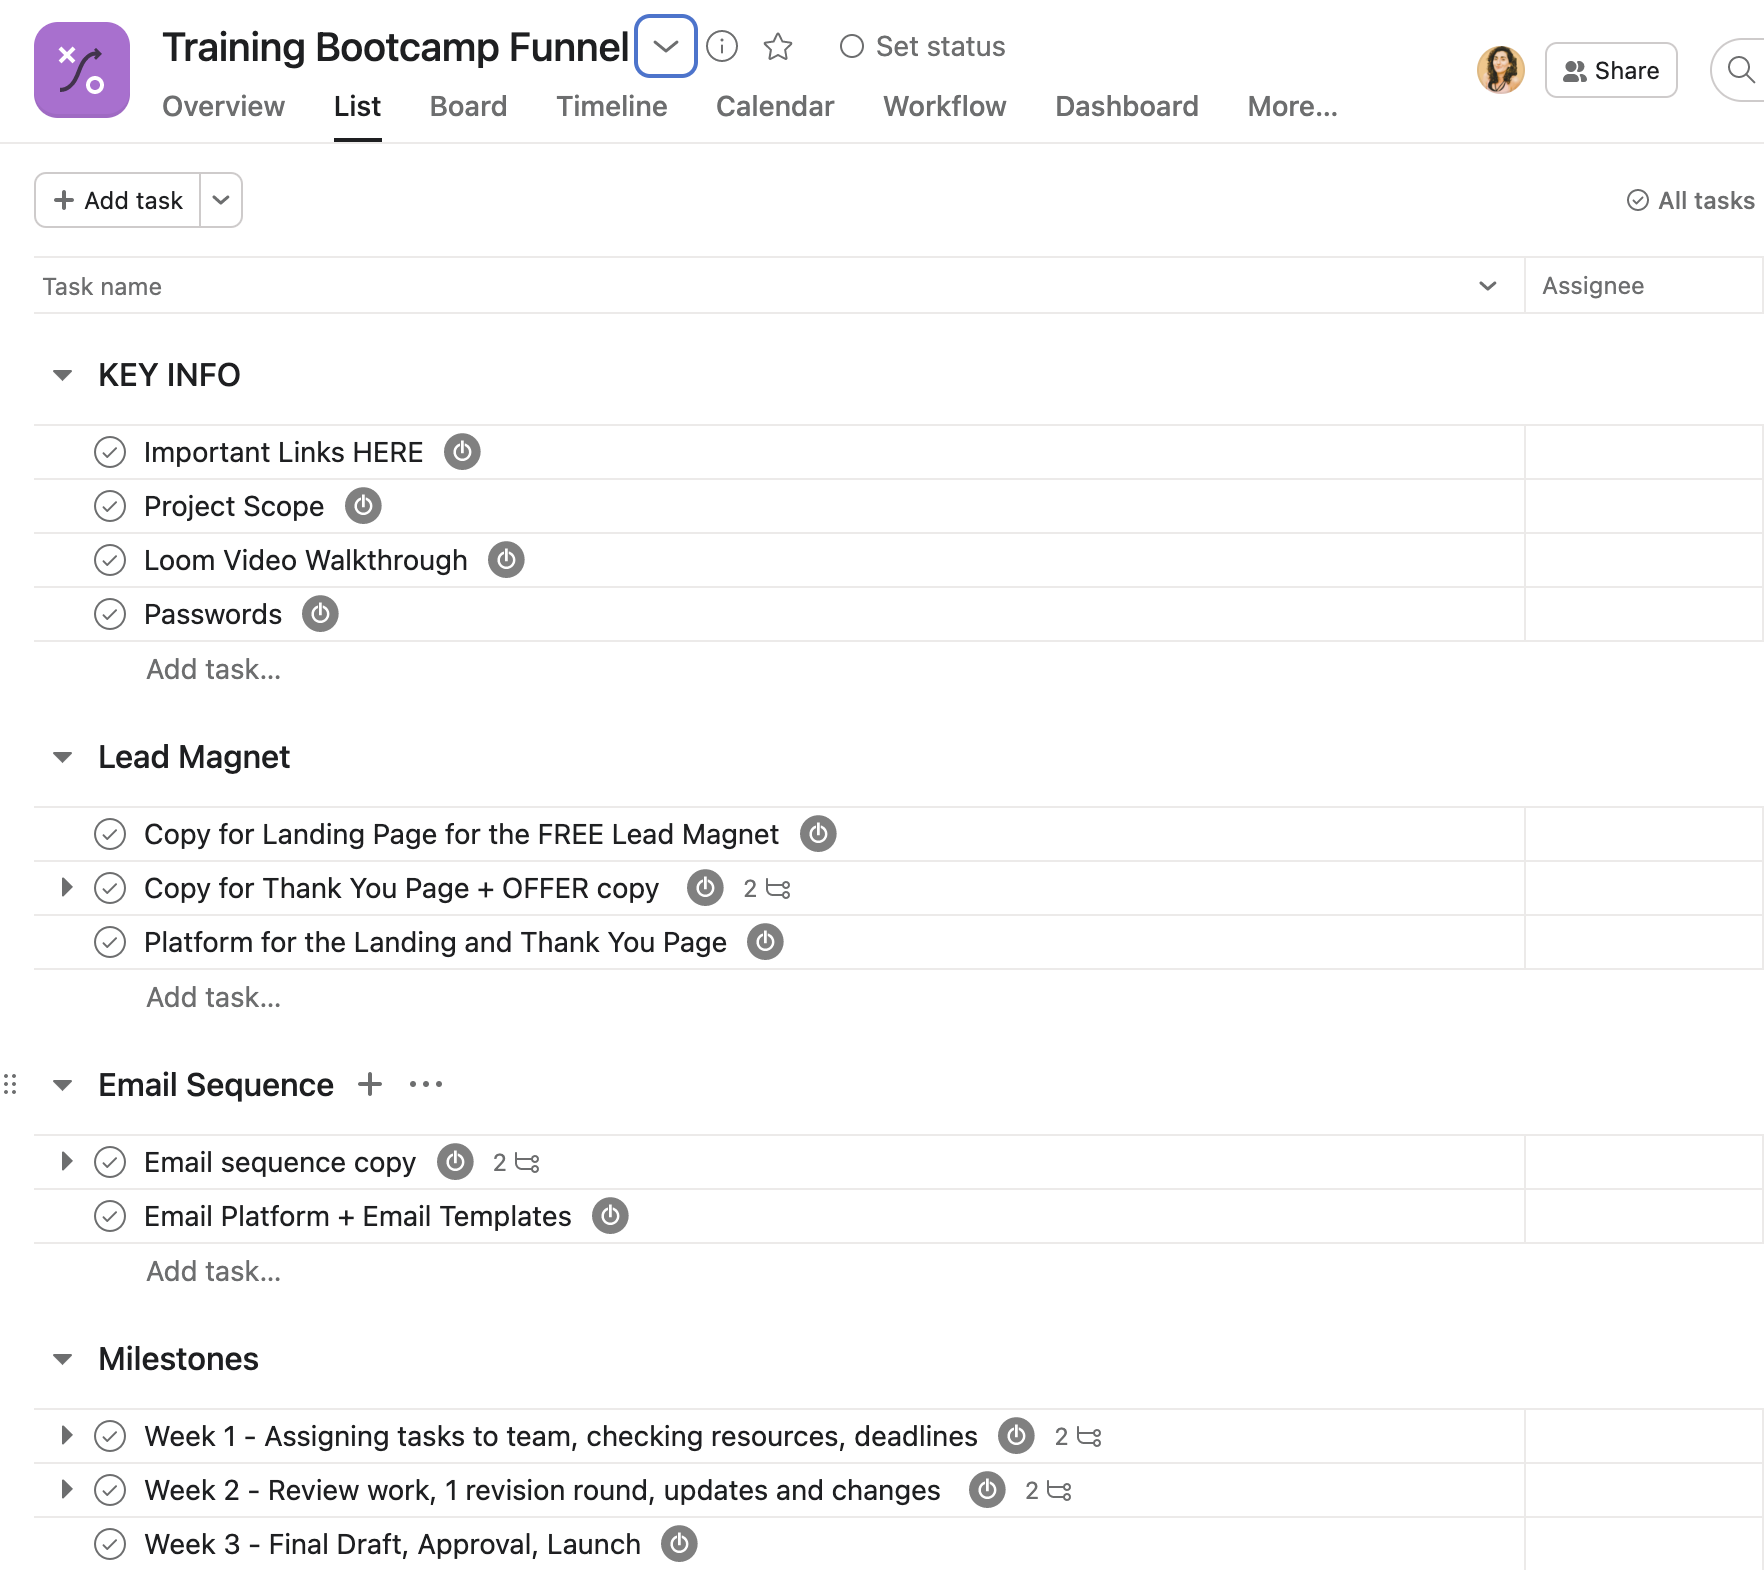Mark Important Links HERE complete
The height and width of the screenshot is (1570, 1764).
coord(110,452)
